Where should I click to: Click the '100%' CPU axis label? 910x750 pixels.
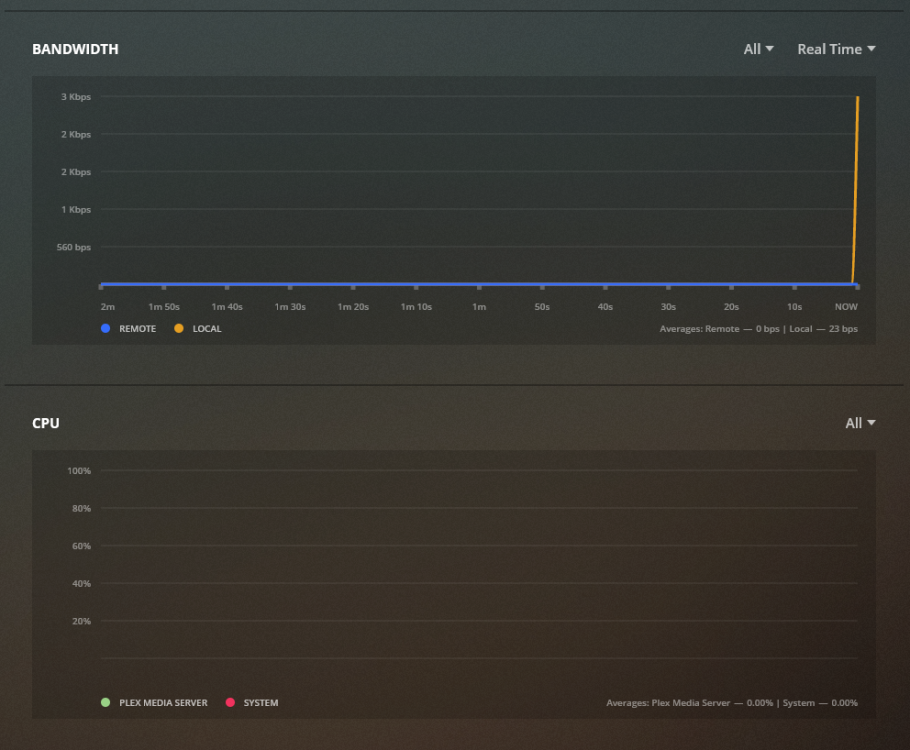(x=79, y=471)
